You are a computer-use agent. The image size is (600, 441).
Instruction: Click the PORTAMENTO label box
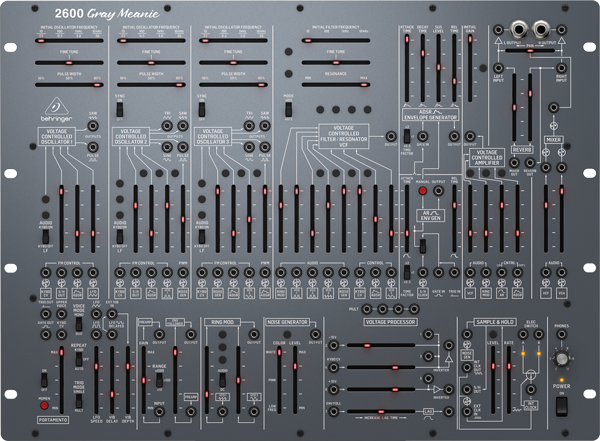(x=53, y=420)
